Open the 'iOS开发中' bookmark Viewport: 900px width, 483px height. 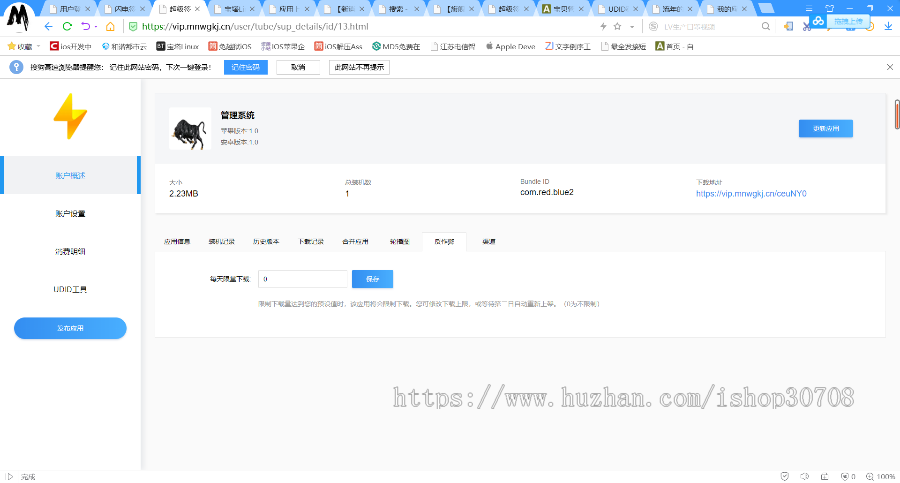[x=71, y=47]
